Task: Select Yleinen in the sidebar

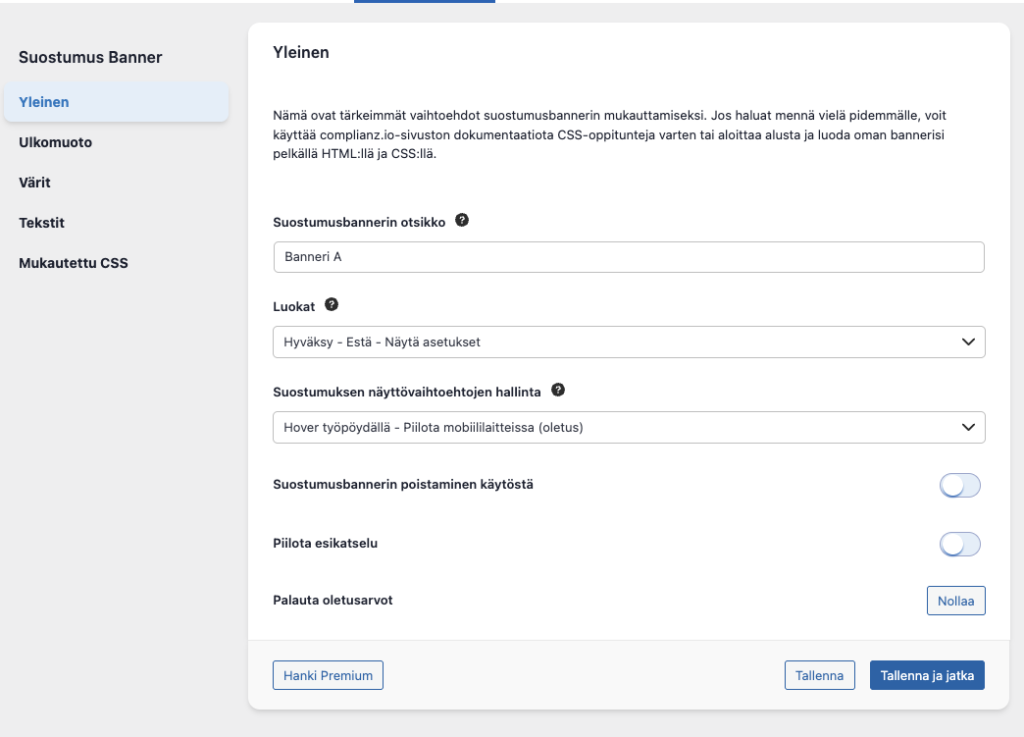Action: point(44,102)
